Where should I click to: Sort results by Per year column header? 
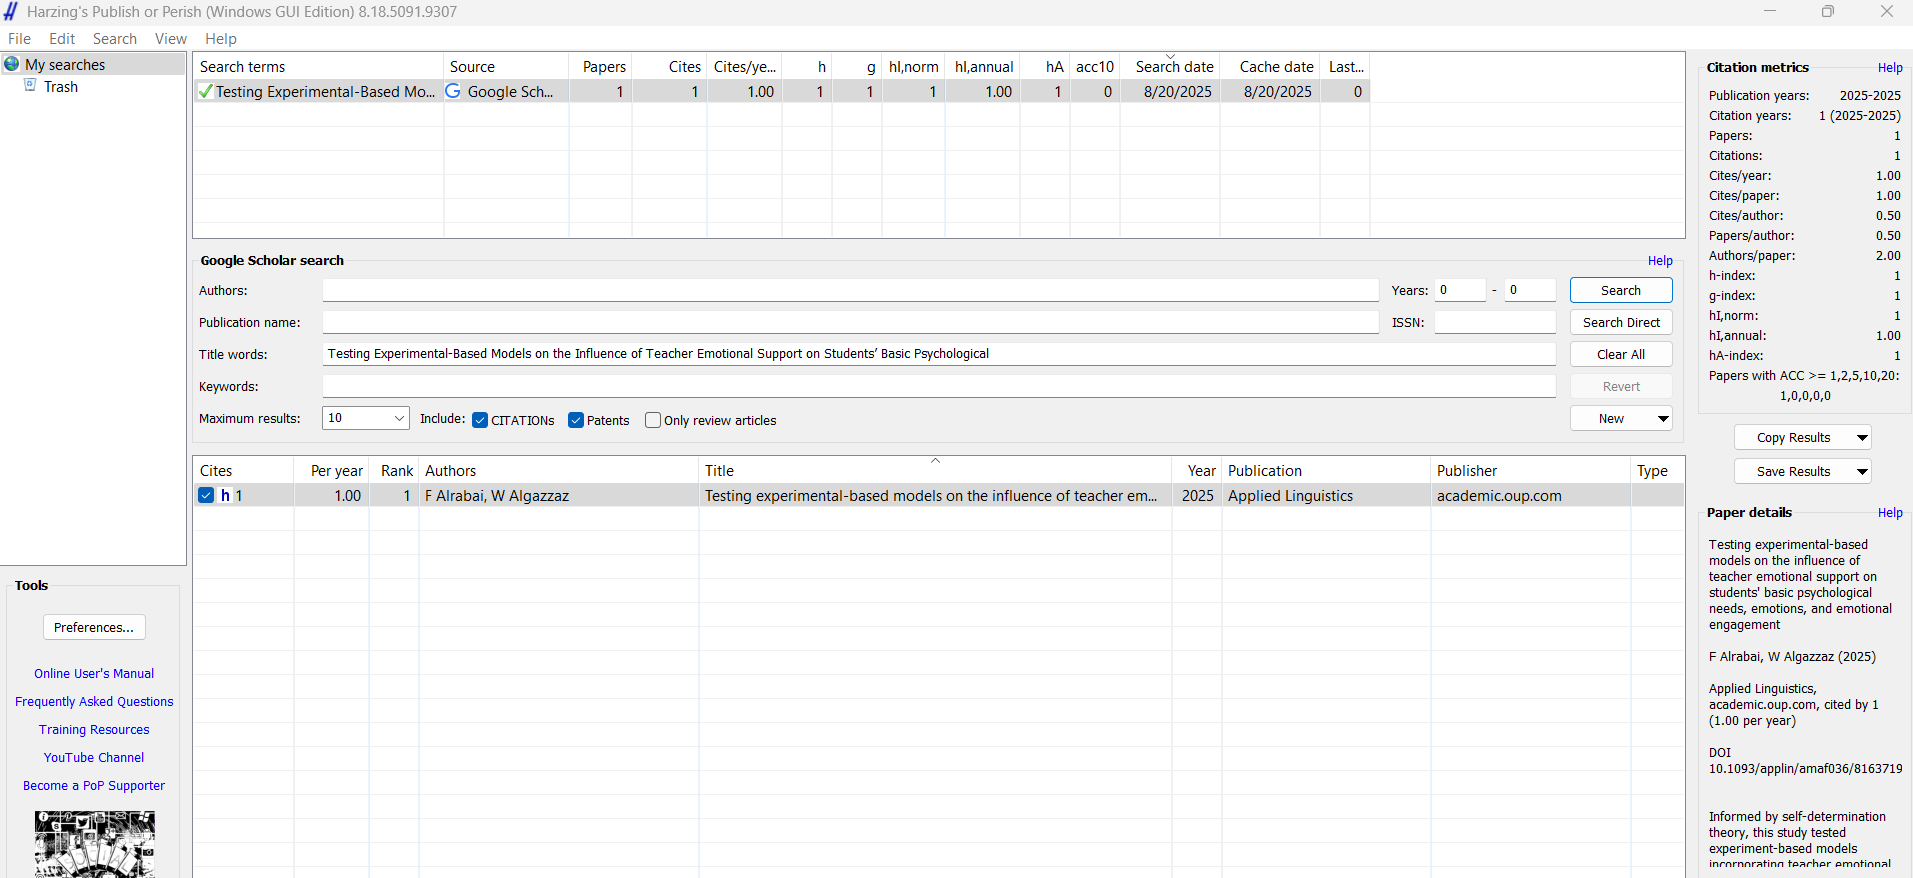tap(331, 470)
